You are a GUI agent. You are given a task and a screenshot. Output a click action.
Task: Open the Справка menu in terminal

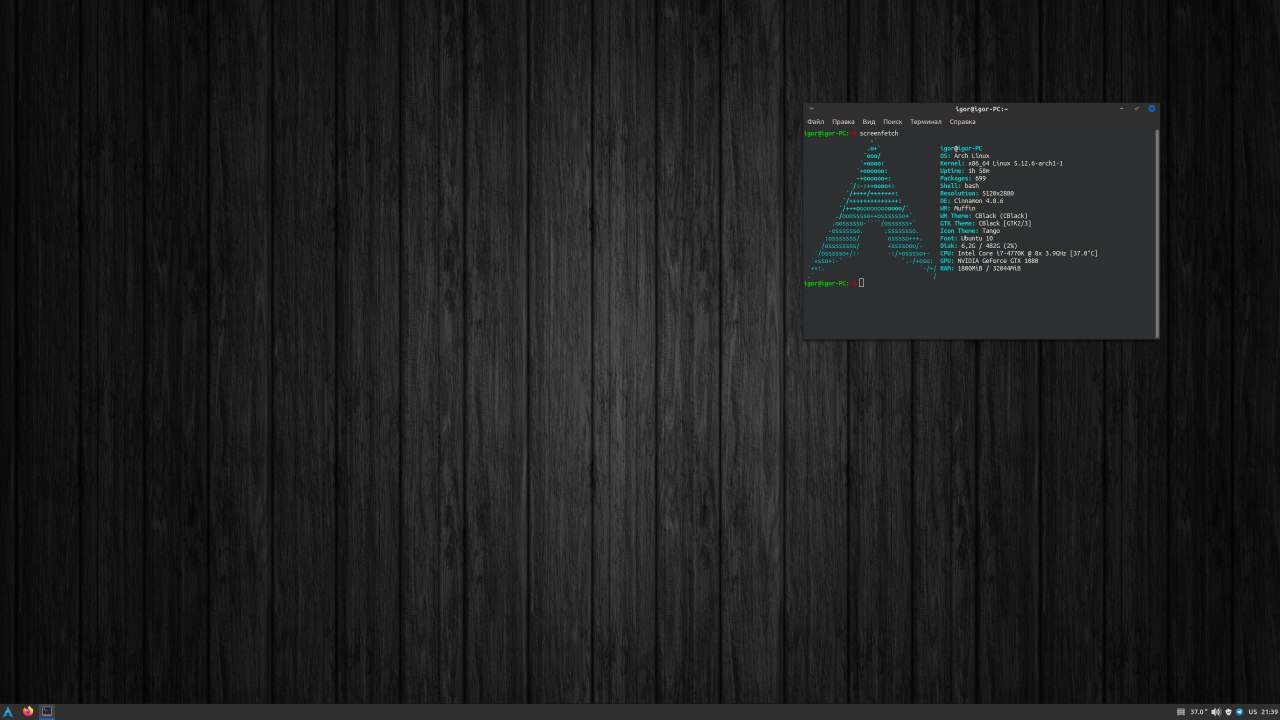963,122
